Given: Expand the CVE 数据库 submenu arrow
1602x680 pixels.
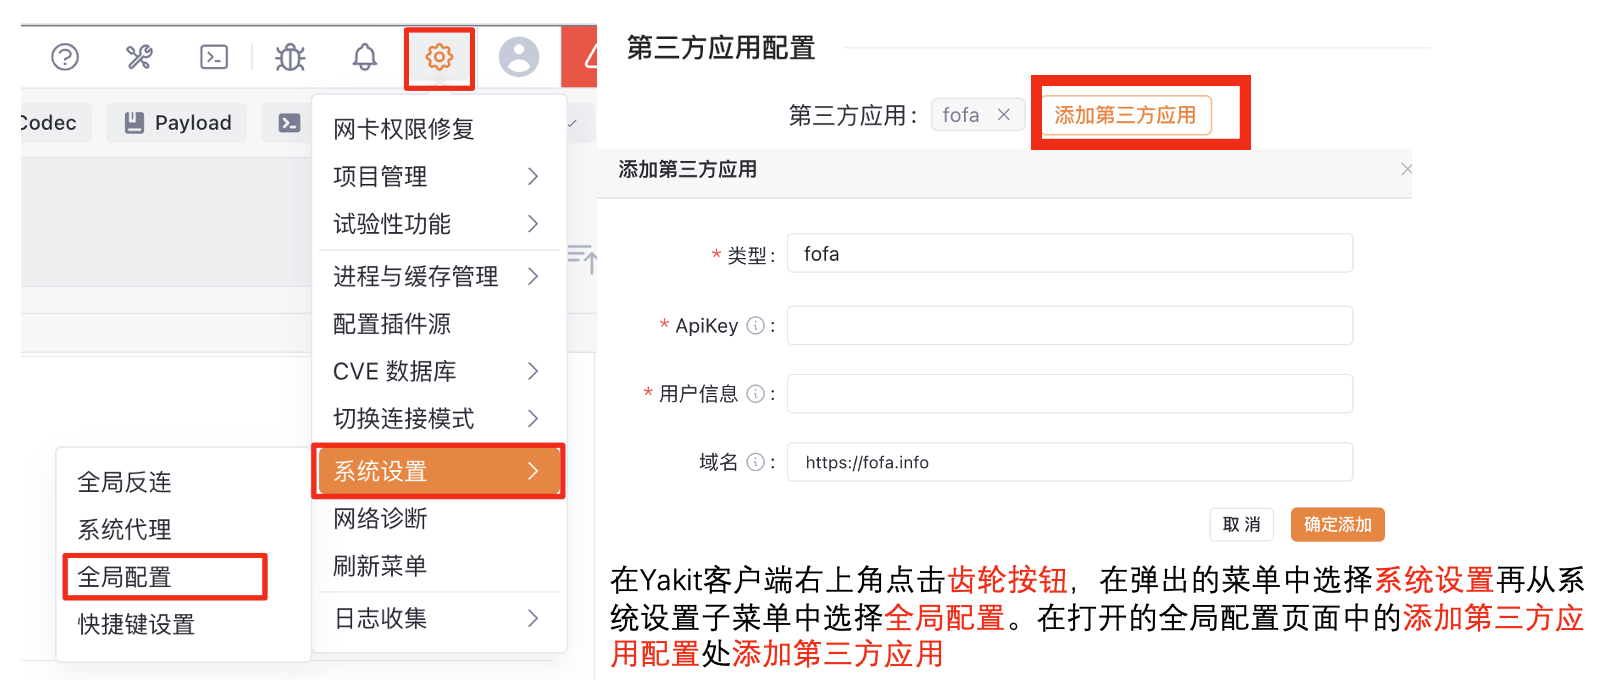Looking at the screenshot, I should (533, 371).
